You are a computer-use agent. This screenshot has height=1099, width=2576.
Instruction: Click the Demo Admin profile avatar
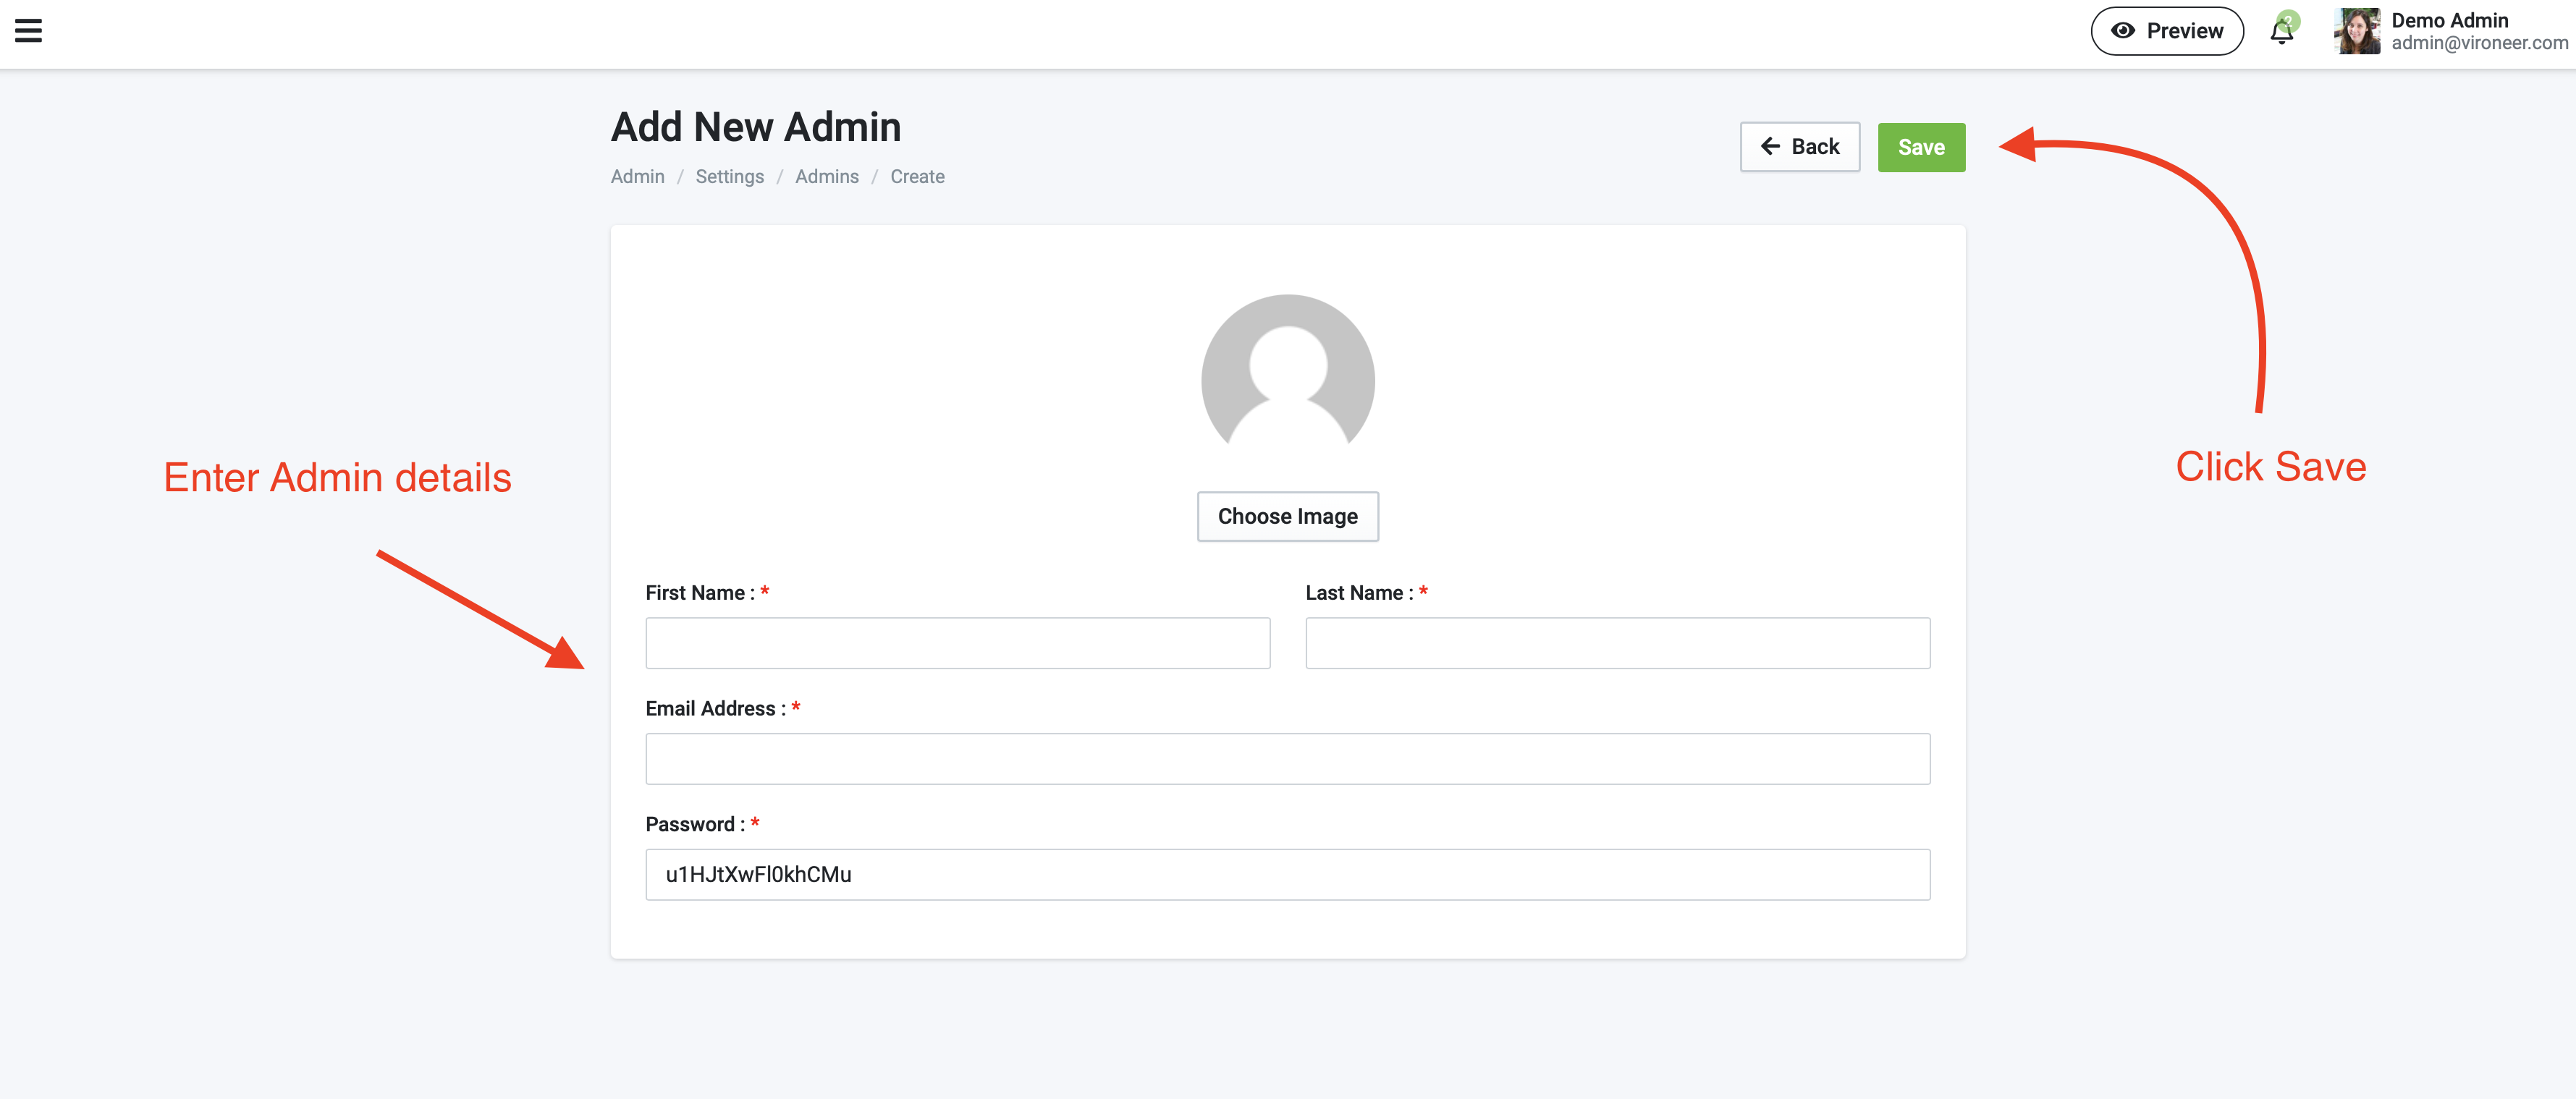point(2356,31)
